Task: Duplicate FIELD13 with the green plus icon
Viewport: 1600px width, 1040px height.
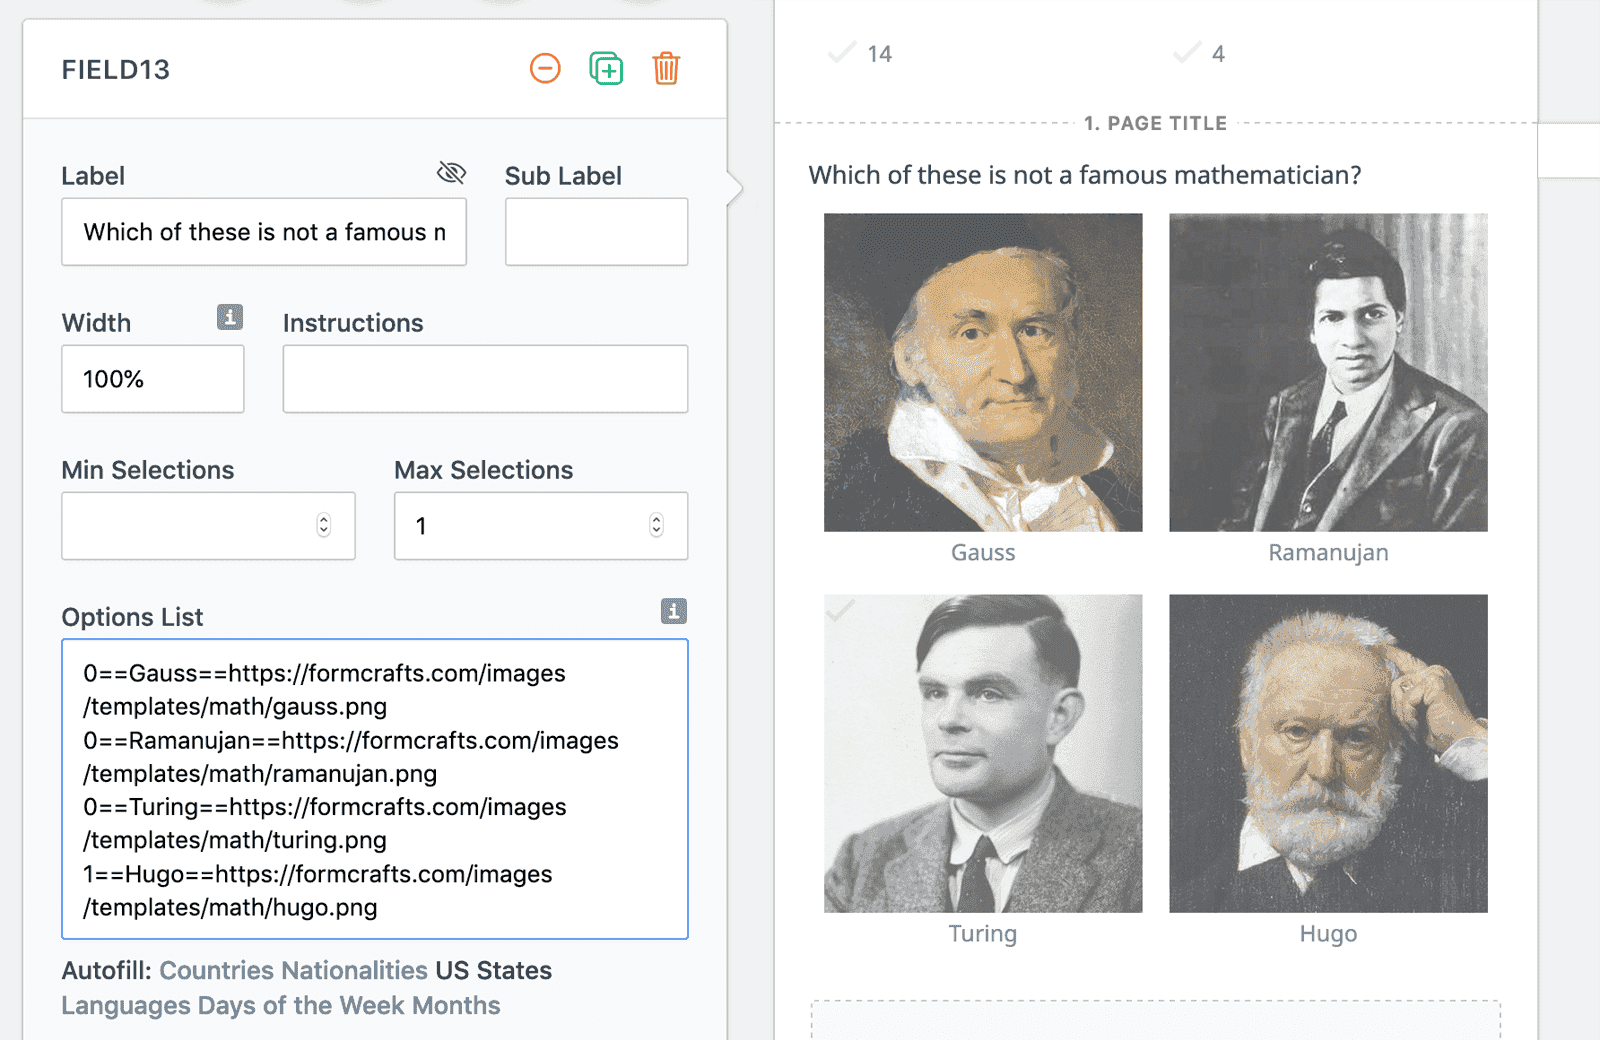Action: pos(606,69)
